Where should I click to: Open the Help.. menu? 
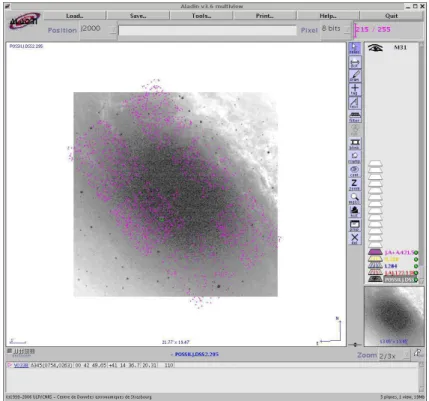pos(328,16)
